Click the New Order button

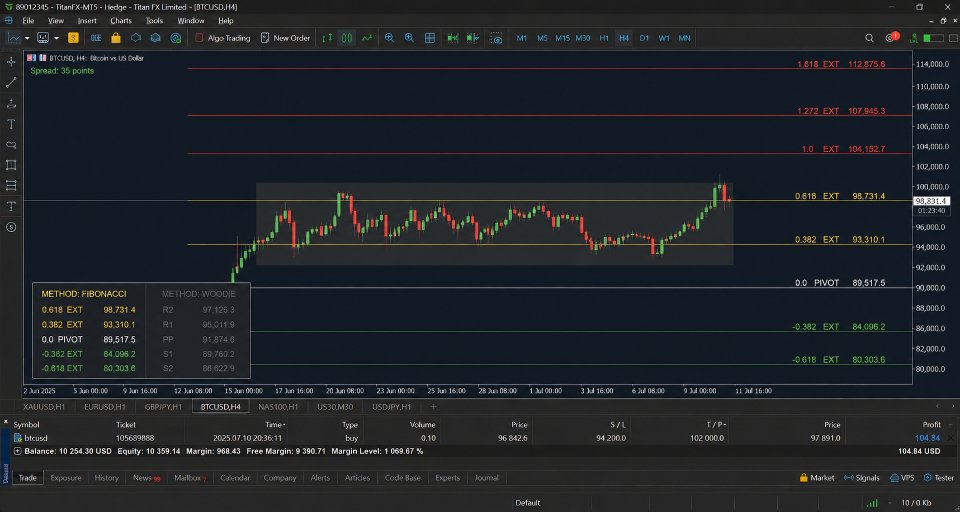[x=285, y=38]
